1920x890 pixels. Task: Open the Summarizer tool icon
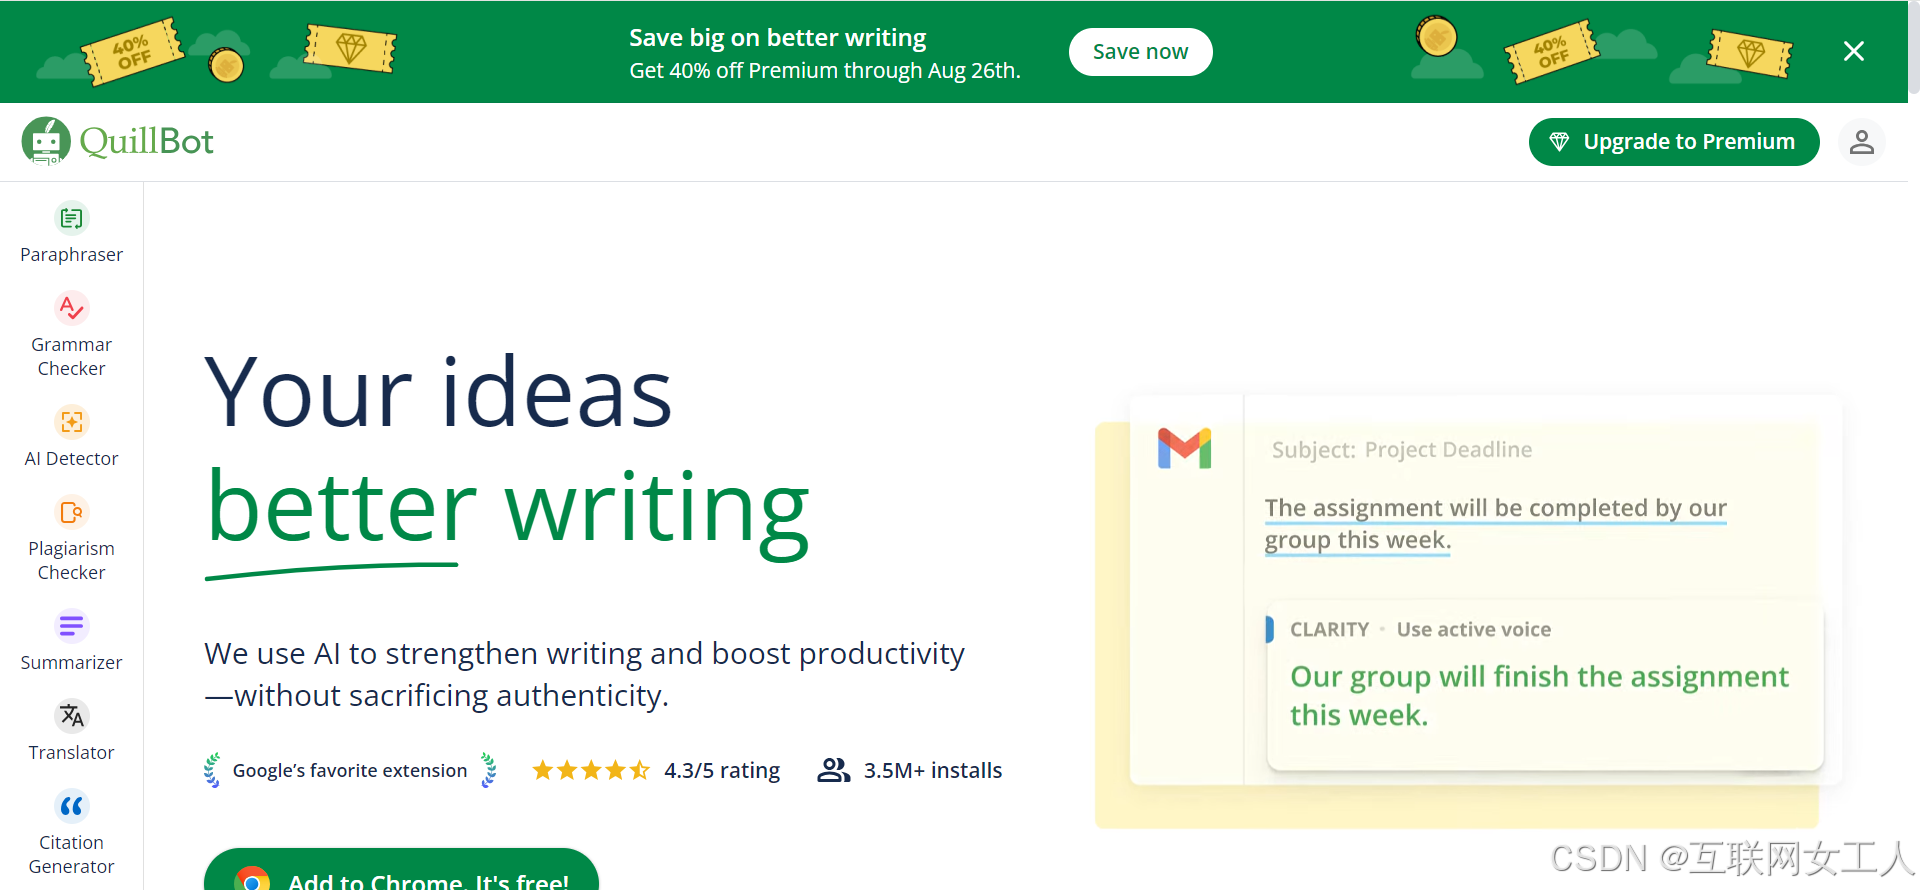tap(71, 626)
